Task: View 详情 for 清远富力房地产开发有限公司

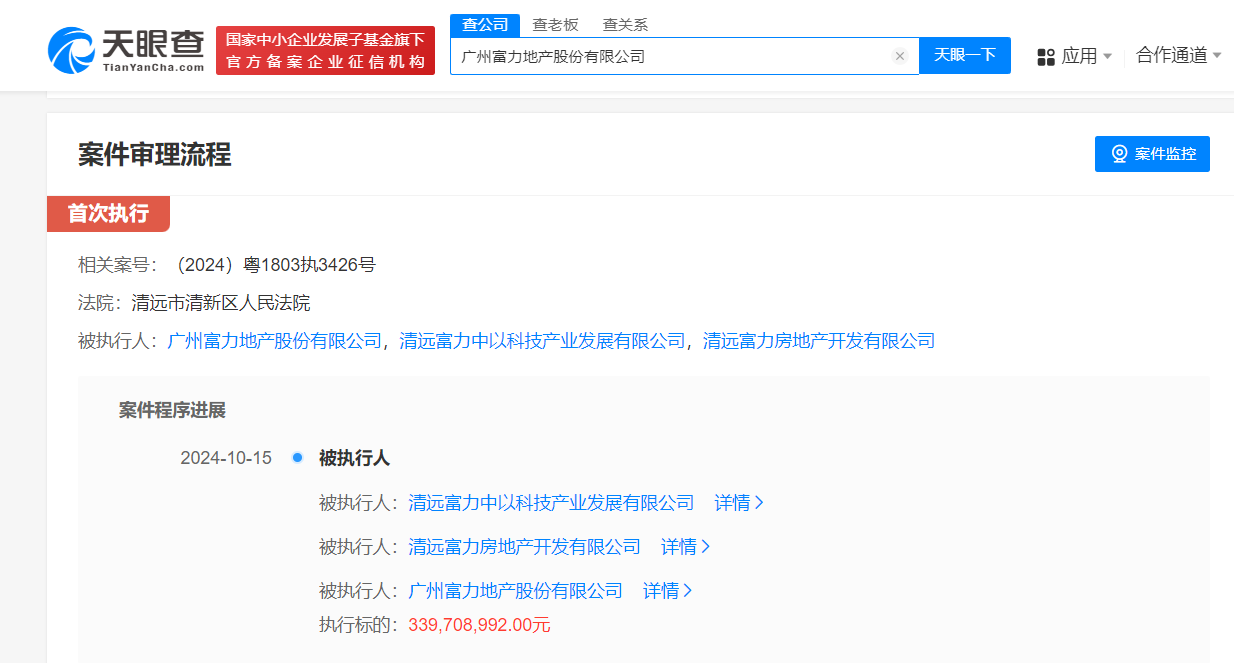Action: click(686, 547)
